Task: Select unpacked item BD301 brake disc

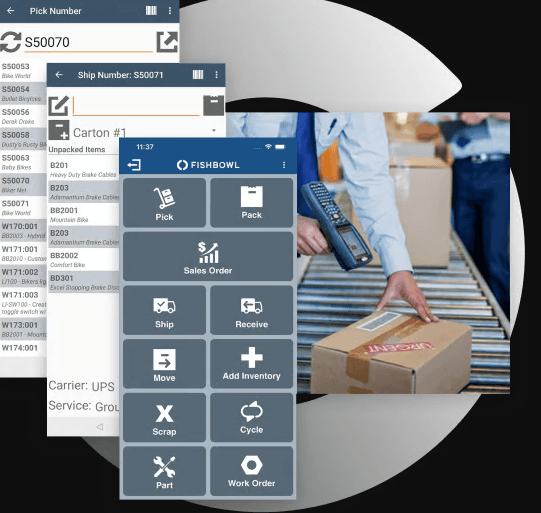Action: click(x=84, y=282)
